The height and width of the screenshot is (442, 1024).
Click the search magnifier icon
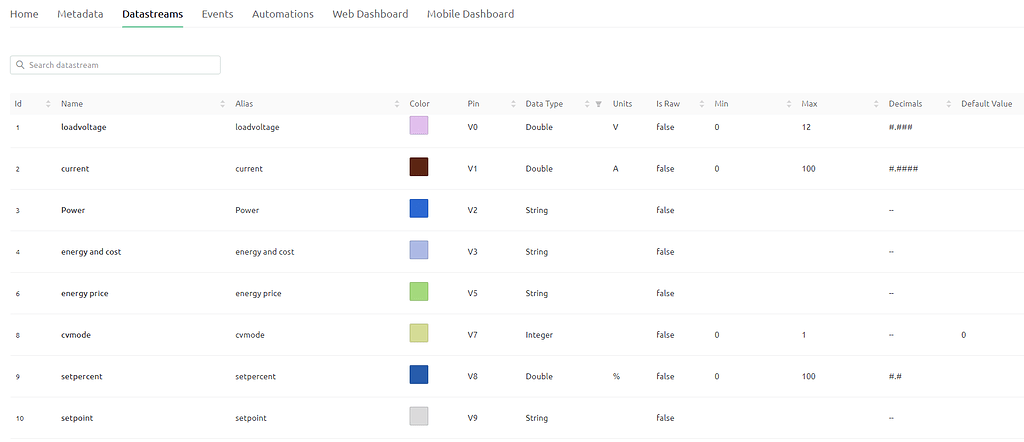click(20, 65)
